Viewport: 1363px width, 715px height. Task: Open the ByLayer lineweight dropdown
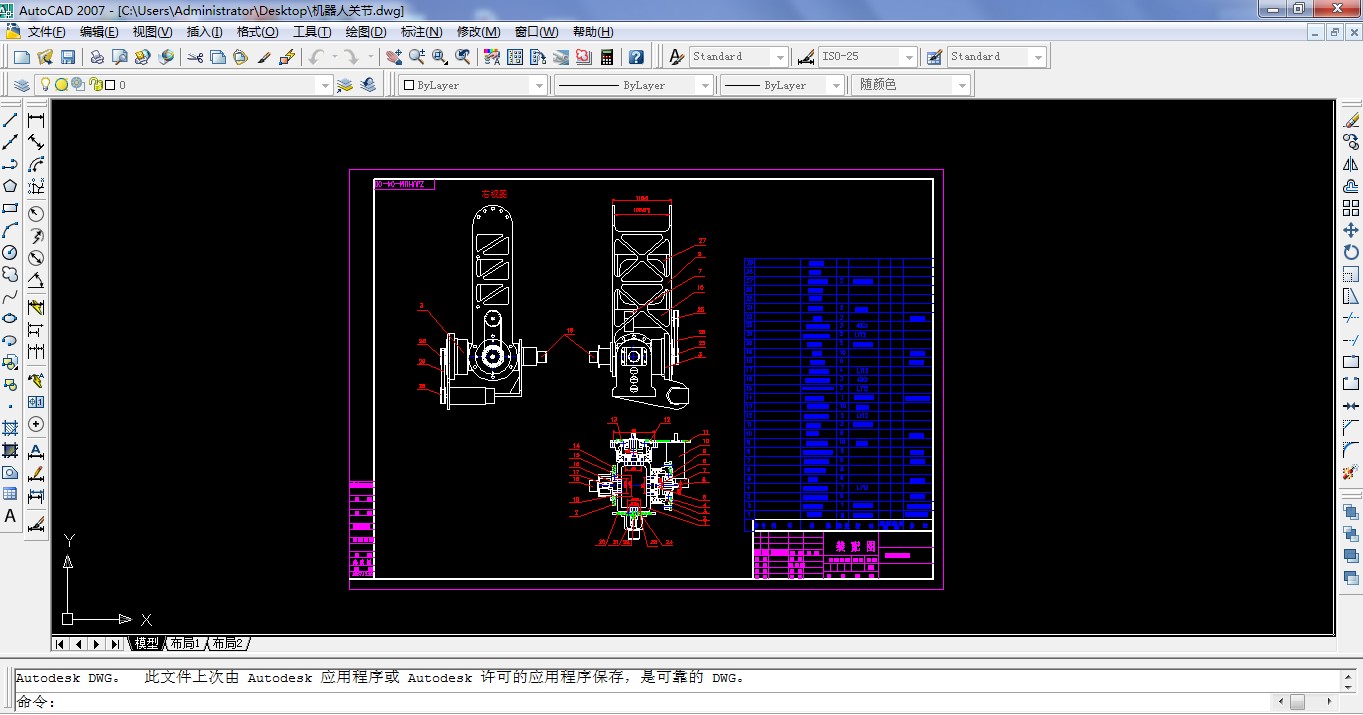point(836,85)
